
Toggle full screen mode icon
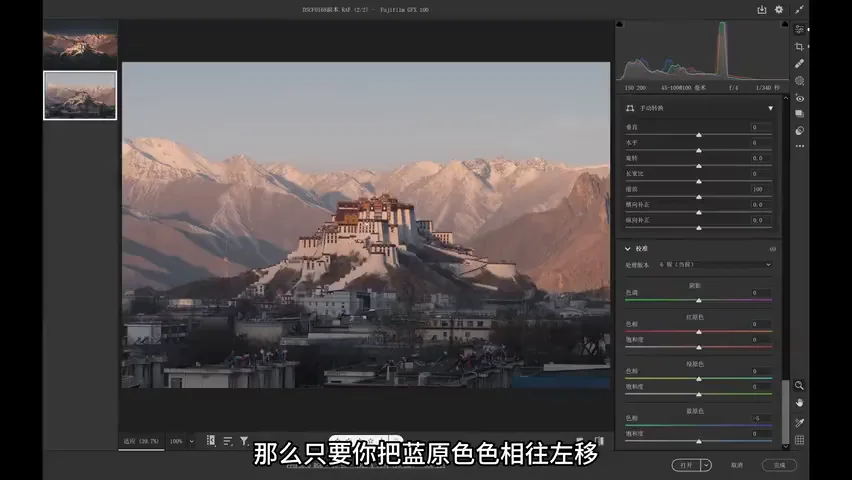(799, 10)
